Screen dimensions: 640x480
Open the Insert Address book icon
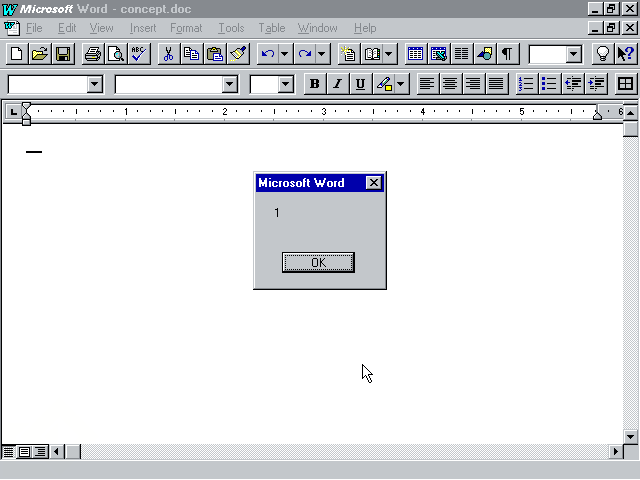[372, 54]
